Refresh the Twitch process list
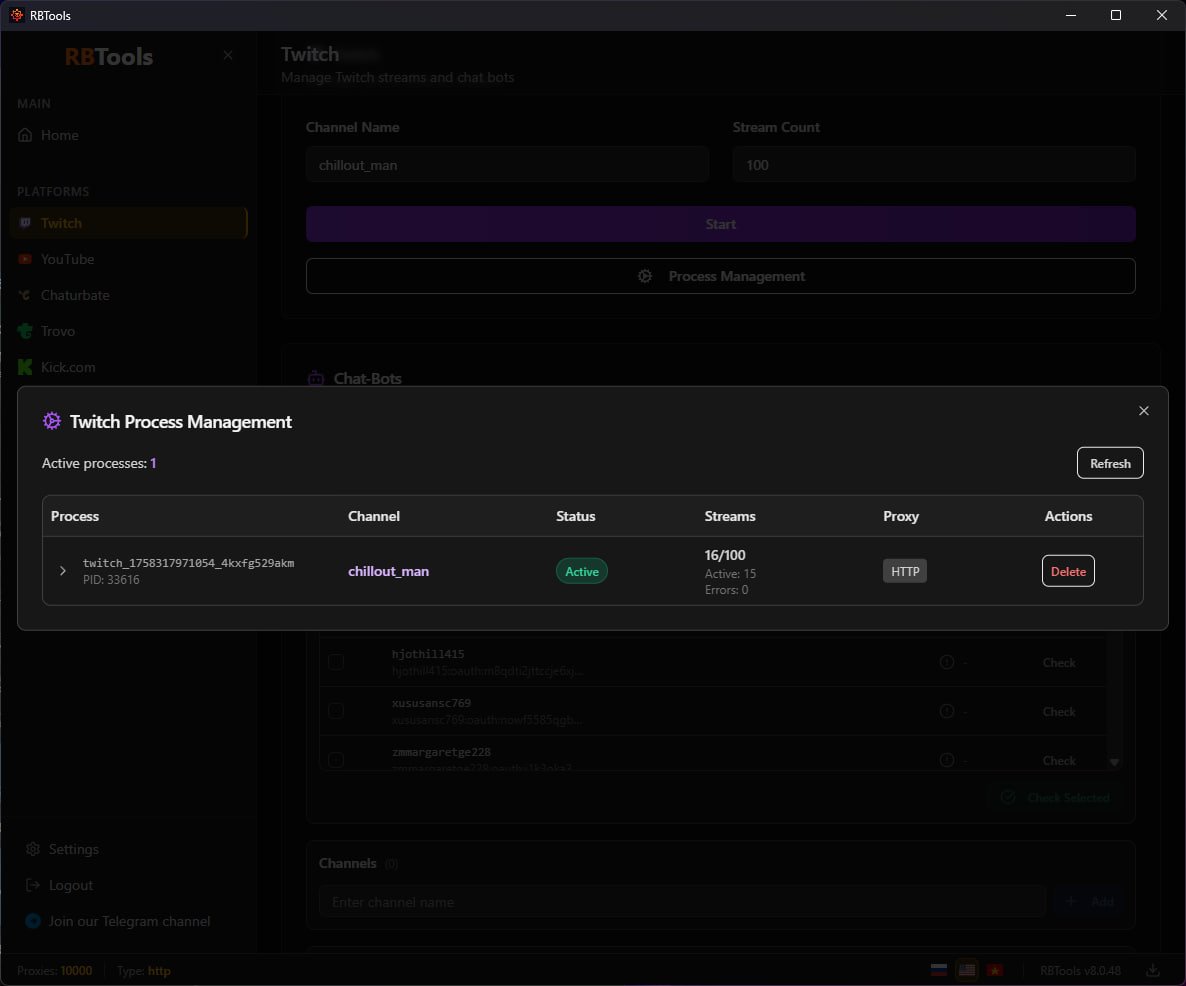This screenshot has height=986, width=1186. pos(1109,463)
